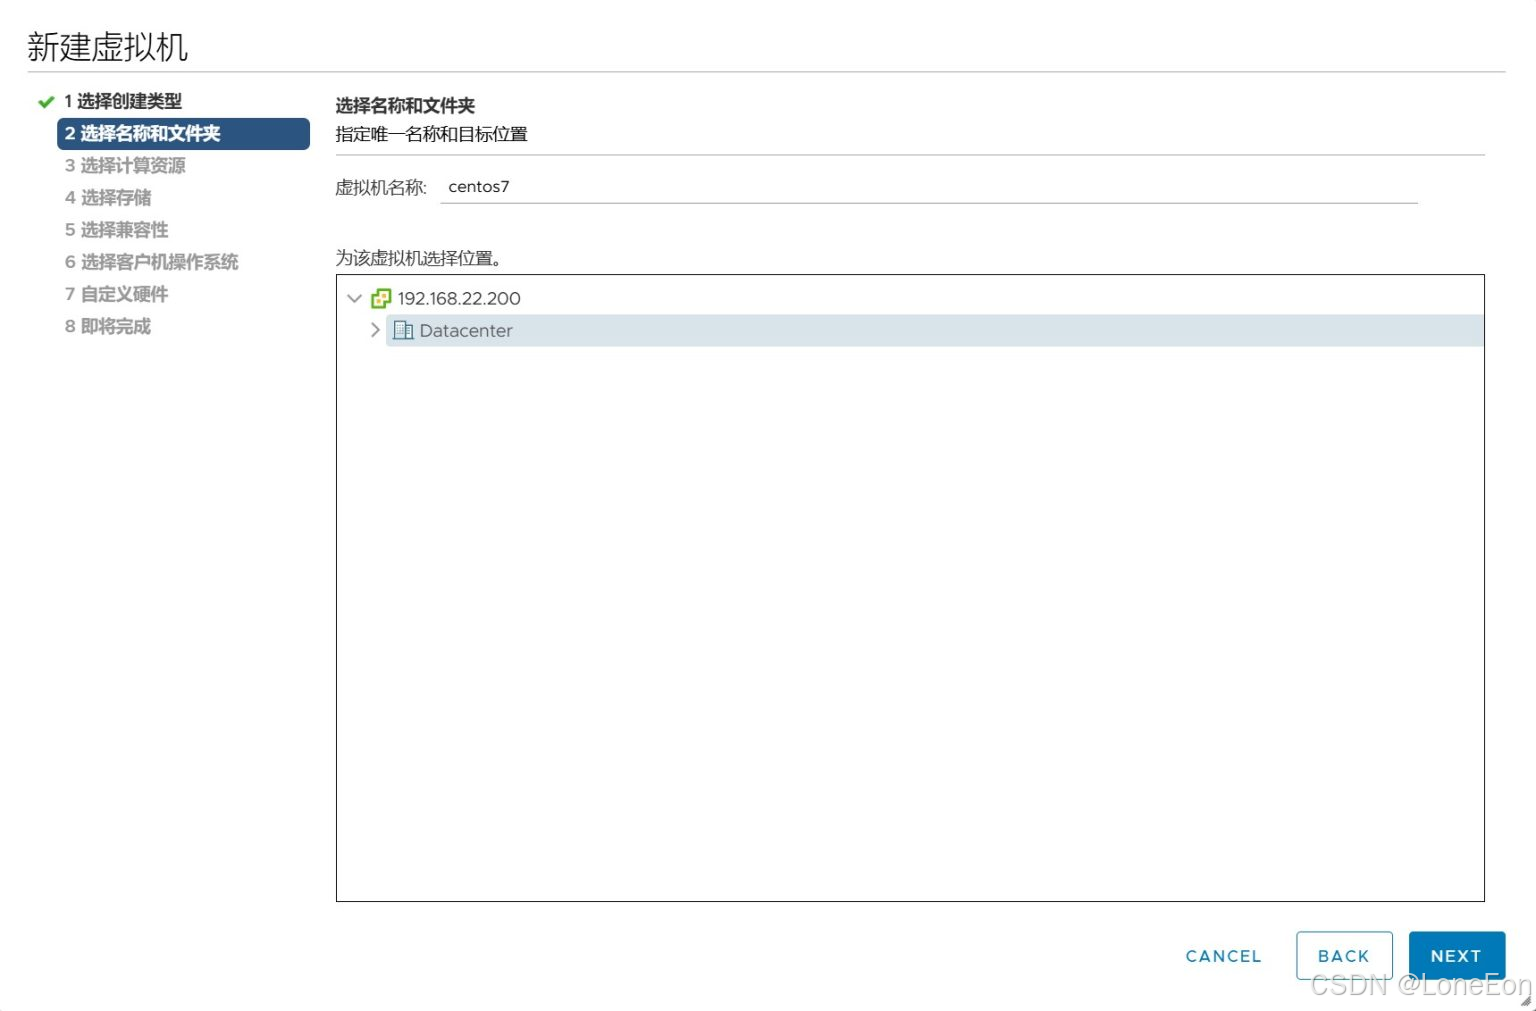The image size is (1536, 1011).
Task: Go to step 1 选择创建类型
Action: [x=123, y=101]
